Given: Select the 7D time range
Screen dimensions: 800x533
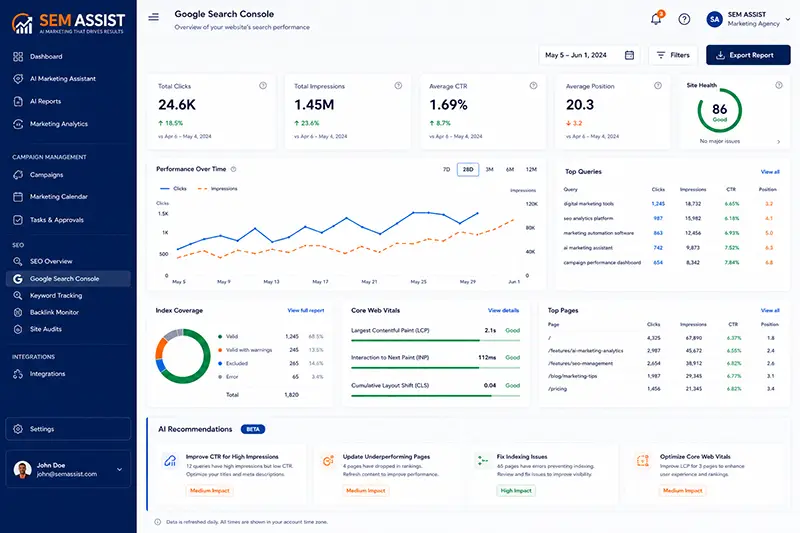Looking at the screenshot, I should click(446, 169).
